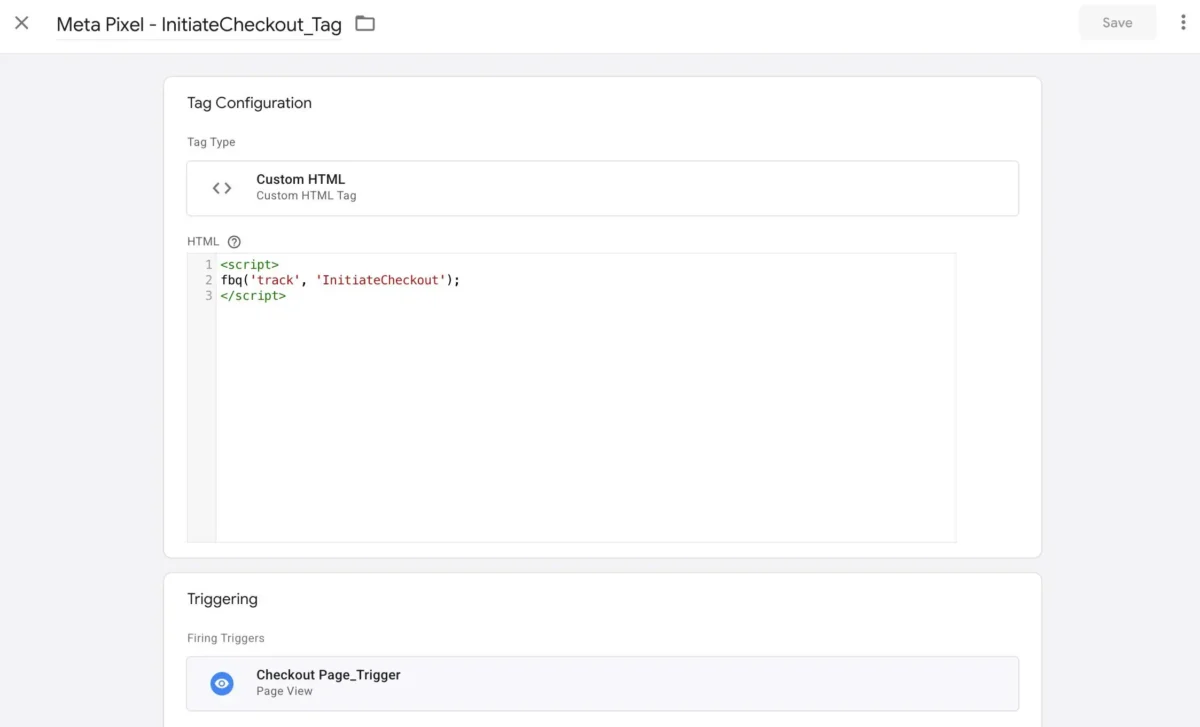Open the HTML field help tooltip
This screenshot has width=1200, height=727.
click(x=233, y=241)
